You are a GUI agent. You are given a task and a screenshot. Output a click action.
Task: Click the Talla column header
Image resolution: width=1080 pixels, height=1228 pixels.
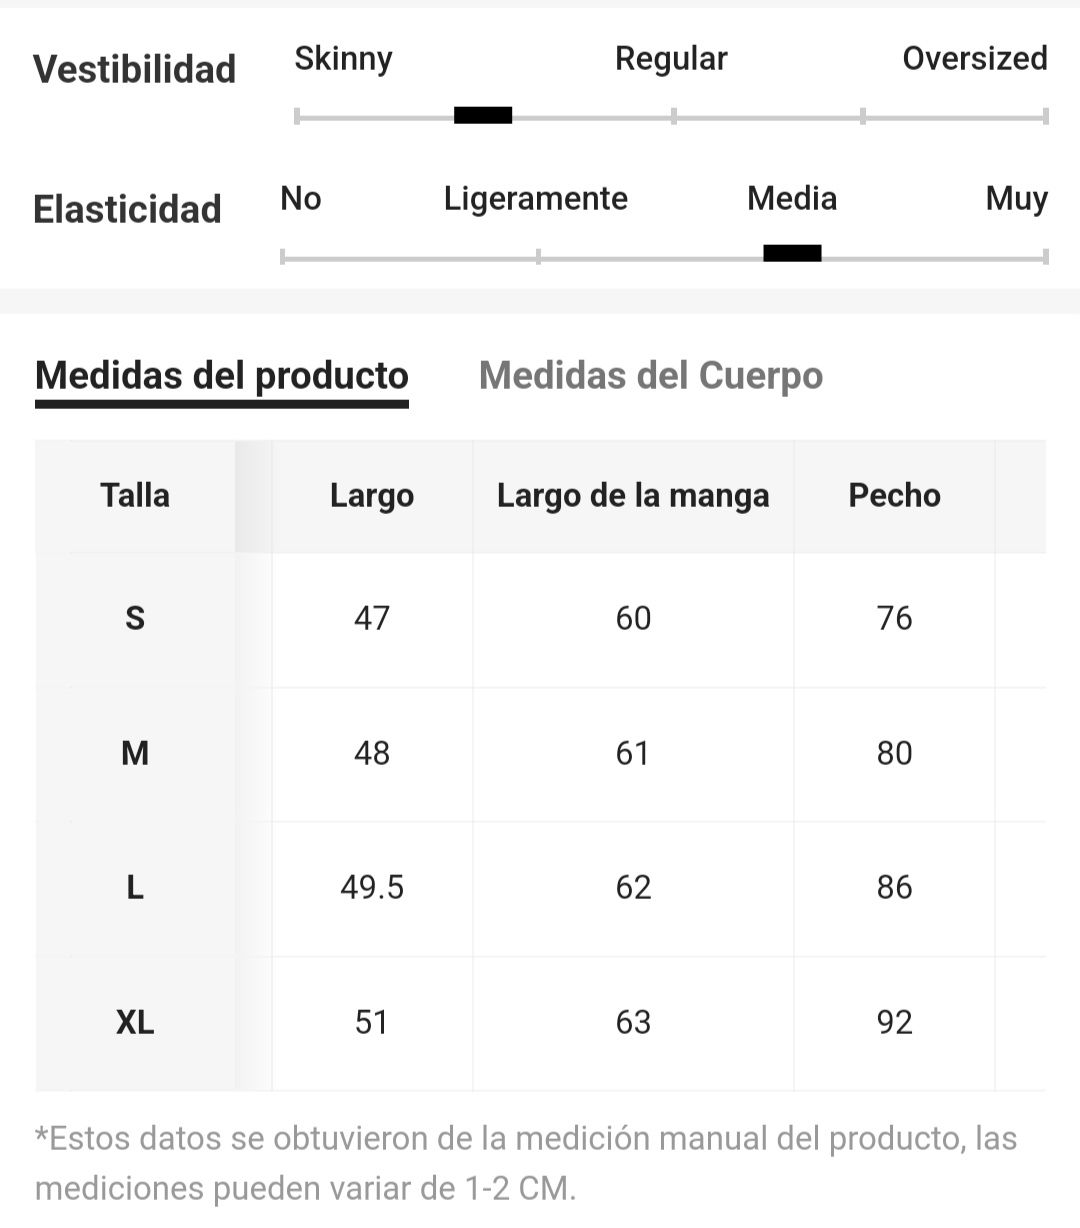[135, 496]
